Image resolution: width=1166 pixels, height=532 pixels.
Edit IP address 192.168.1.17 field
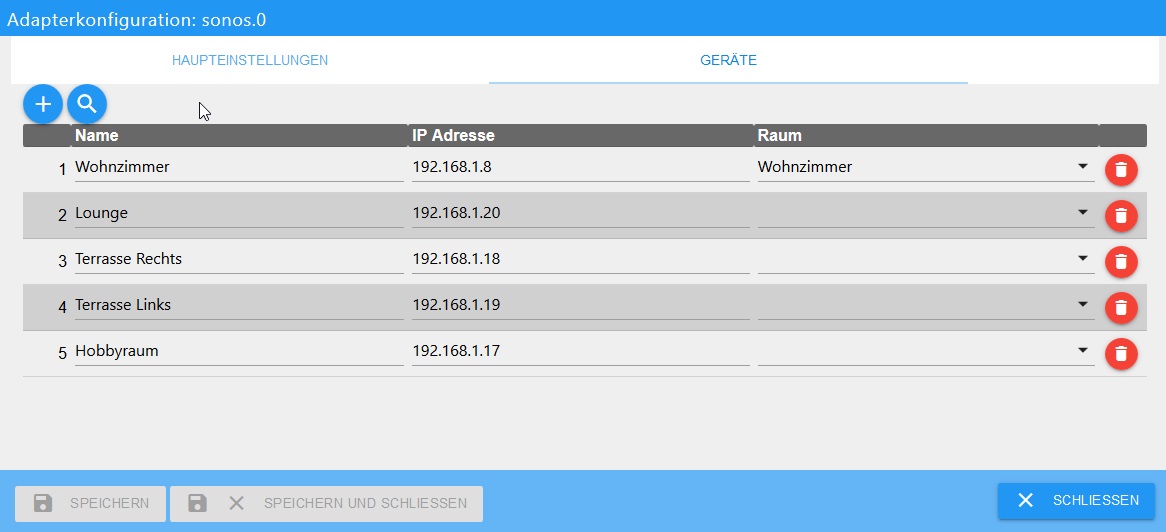click(581, 351)
